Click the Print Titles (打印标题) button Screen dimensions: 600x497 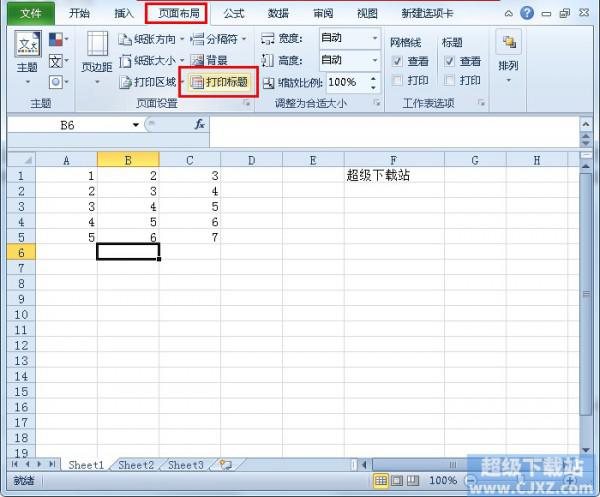pos(219,82)
